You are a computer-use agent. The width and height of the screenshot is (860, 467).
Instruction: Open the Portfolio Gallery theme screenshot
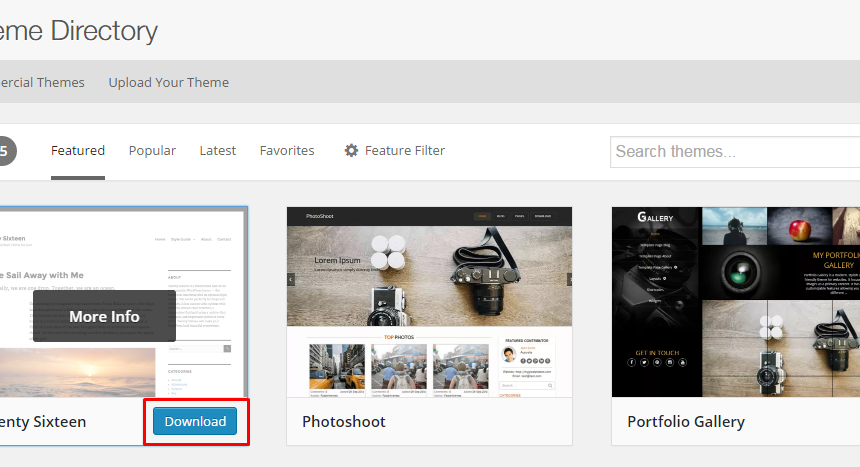point(736,302)
